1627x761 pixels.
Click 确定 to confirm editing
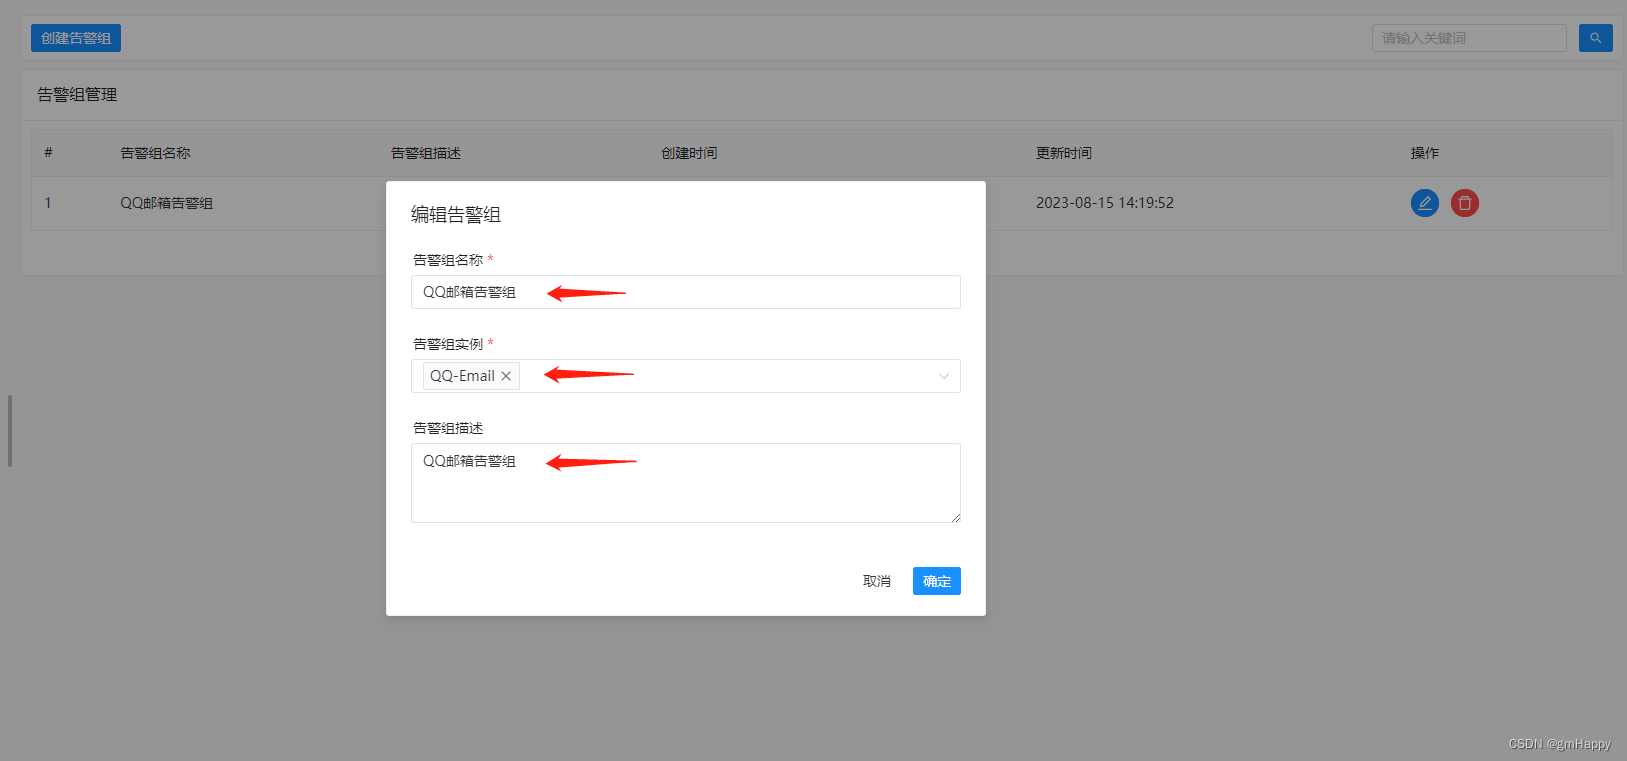point(937,581)
